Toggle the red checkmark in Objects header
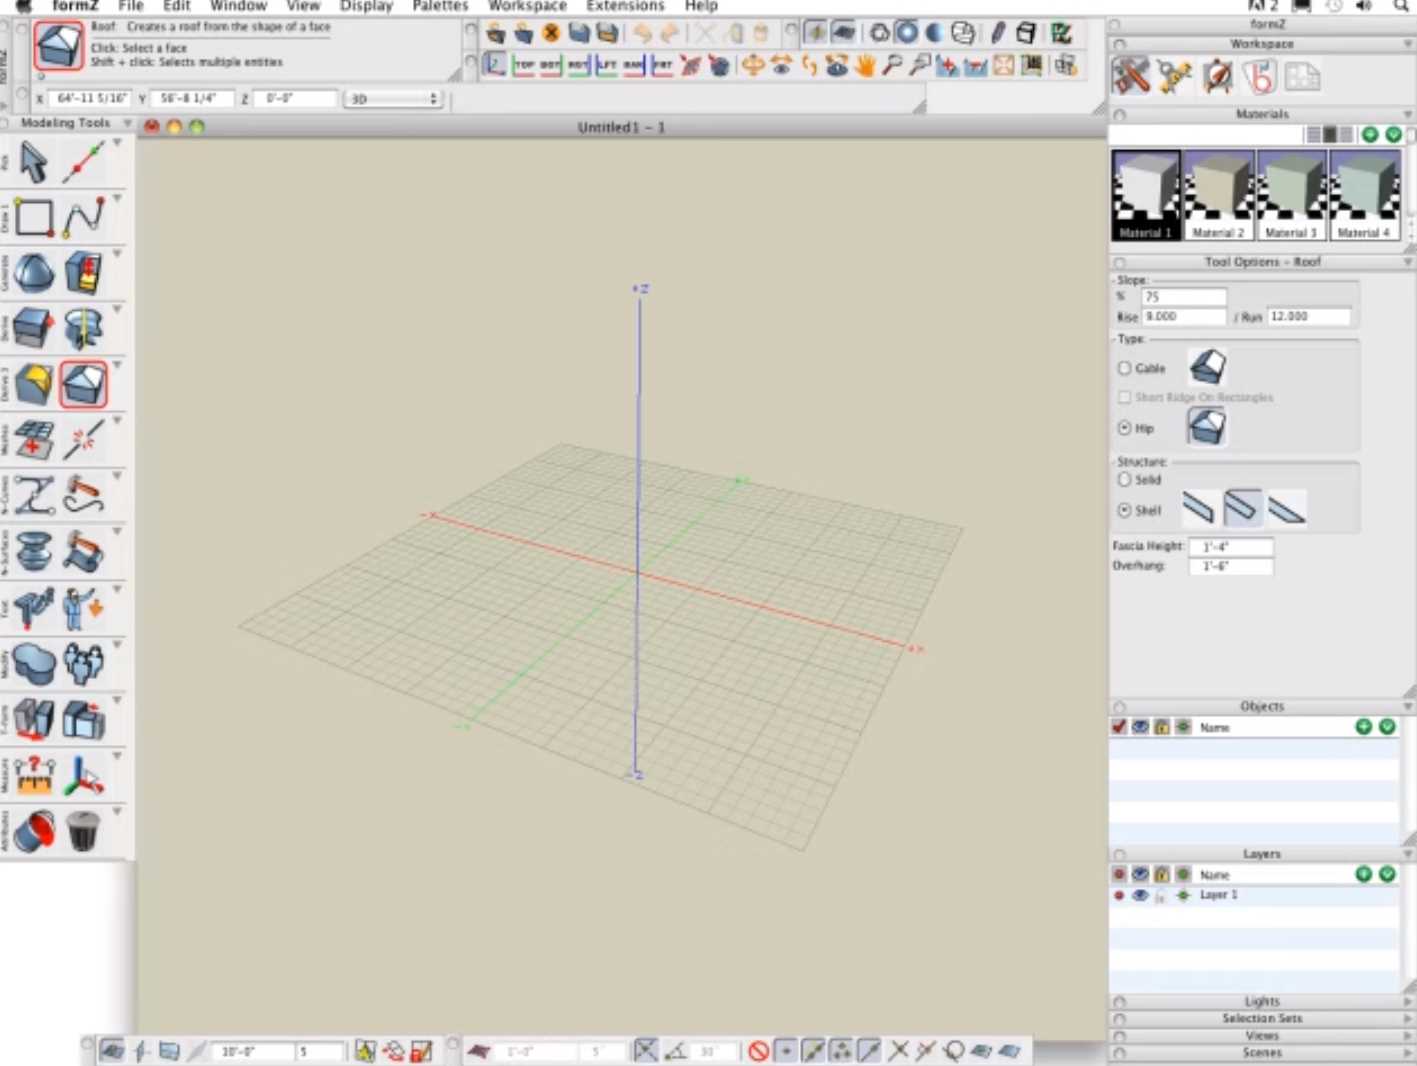This screenshot has height=1066, width=1417. [x=1119, y=727]
